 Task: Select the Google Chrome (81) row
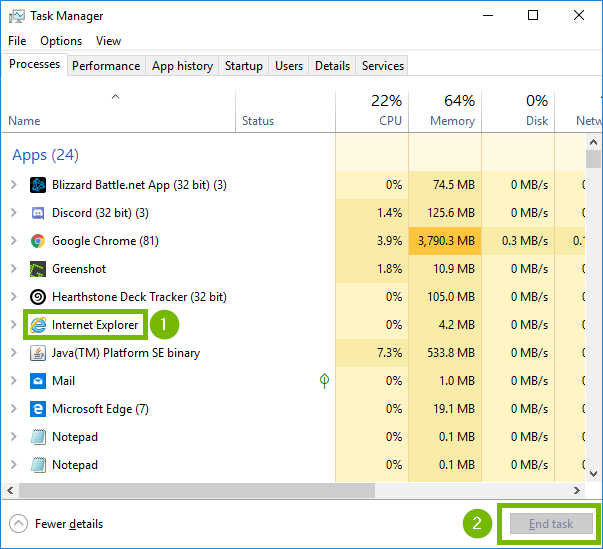(293, 241)
